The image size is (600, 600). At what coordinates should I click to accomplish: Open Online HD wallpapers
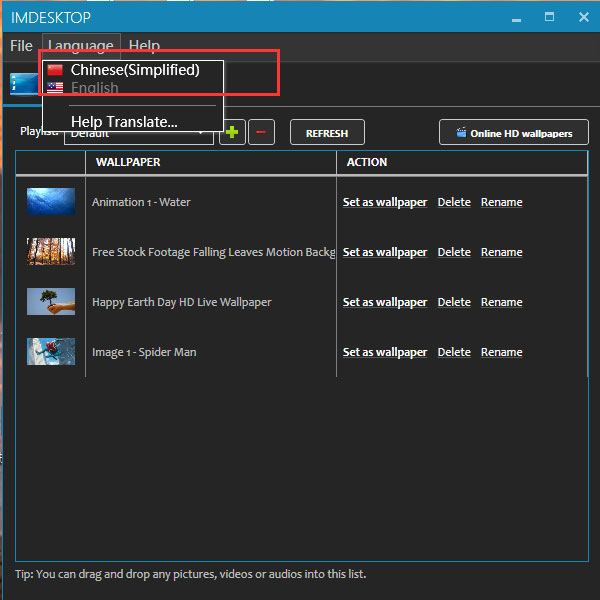coord(514,132)
